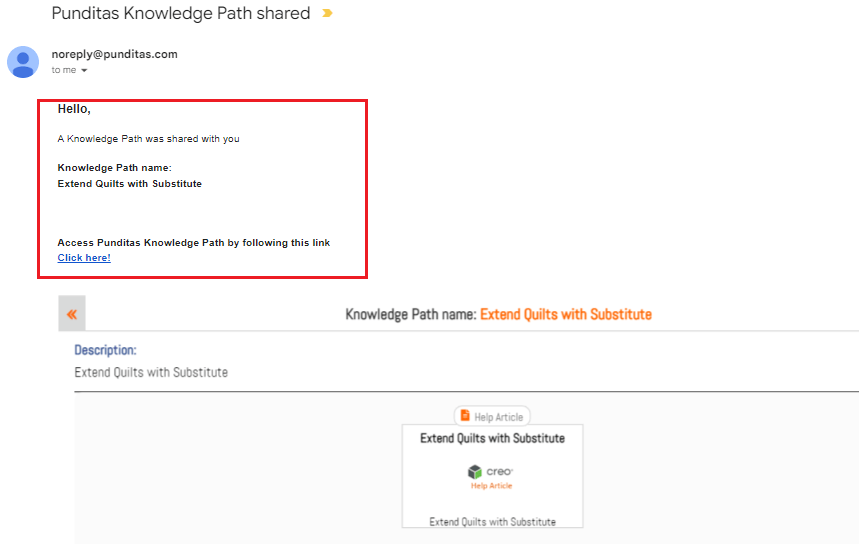859x544 pixels.
Task: Click sender address noreply@punditas.com
Action: (114, 54)
